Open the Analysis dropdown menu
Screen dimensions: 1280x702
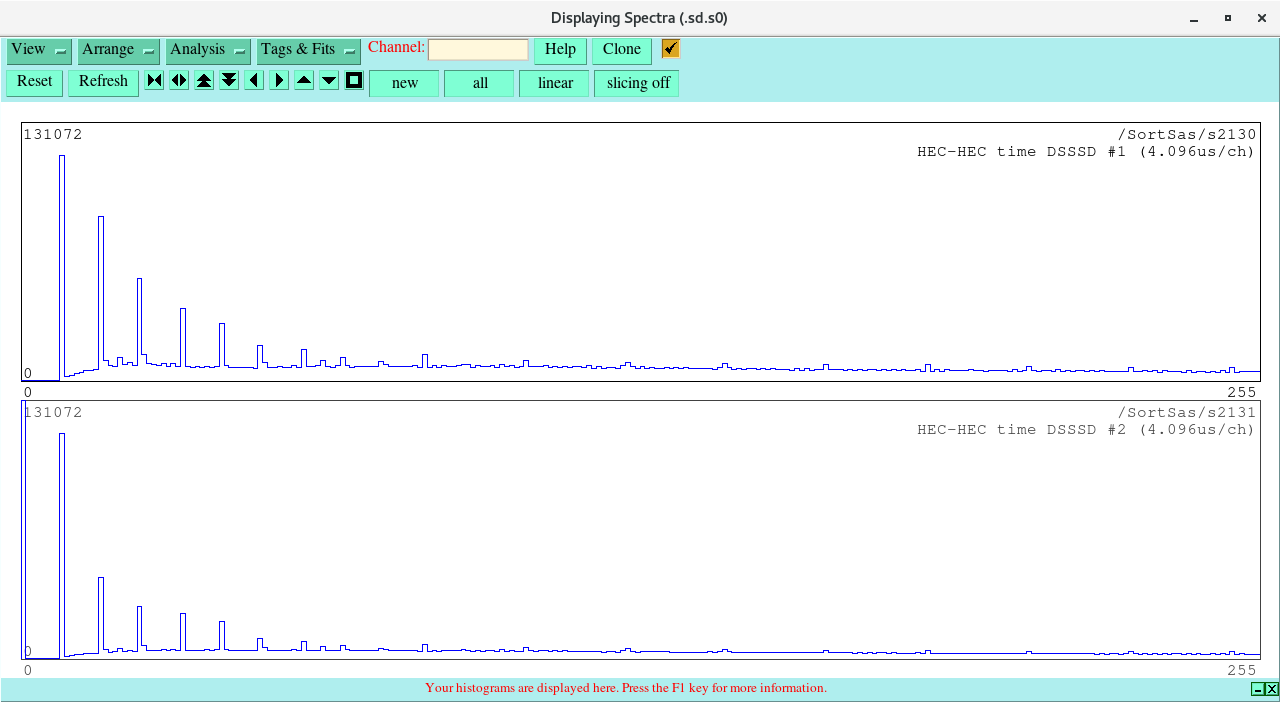click(x=208, y=50)
